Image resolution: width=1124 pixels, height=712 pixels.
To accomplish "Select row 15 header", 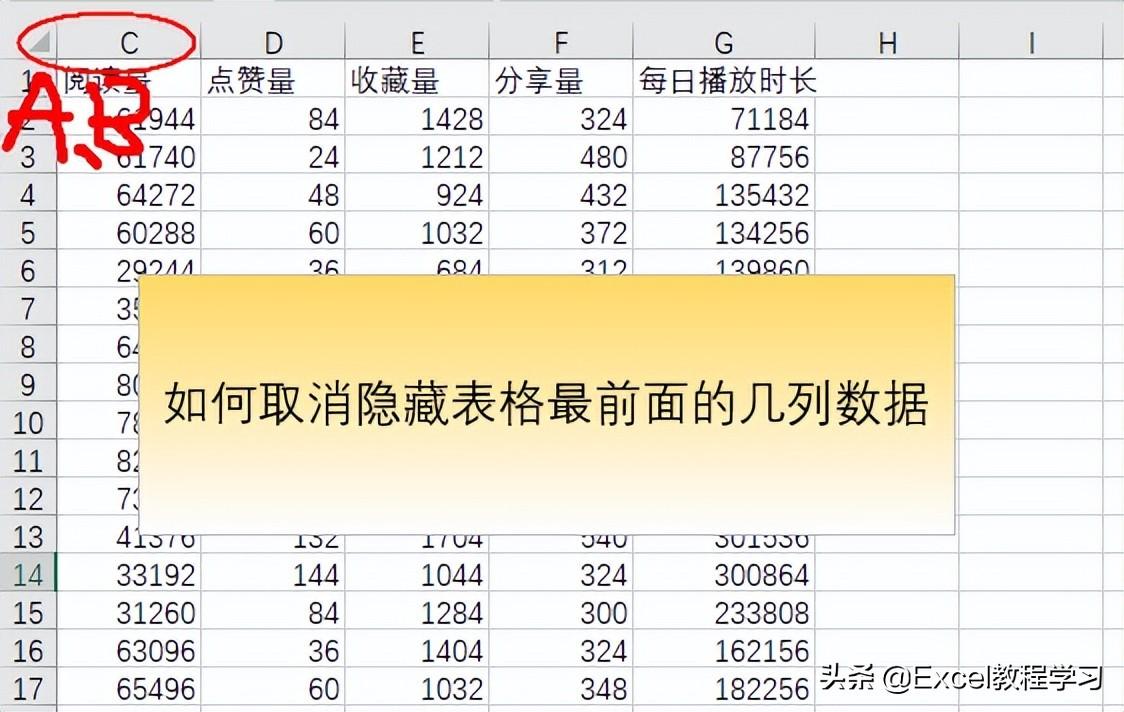I will [28, 612].
